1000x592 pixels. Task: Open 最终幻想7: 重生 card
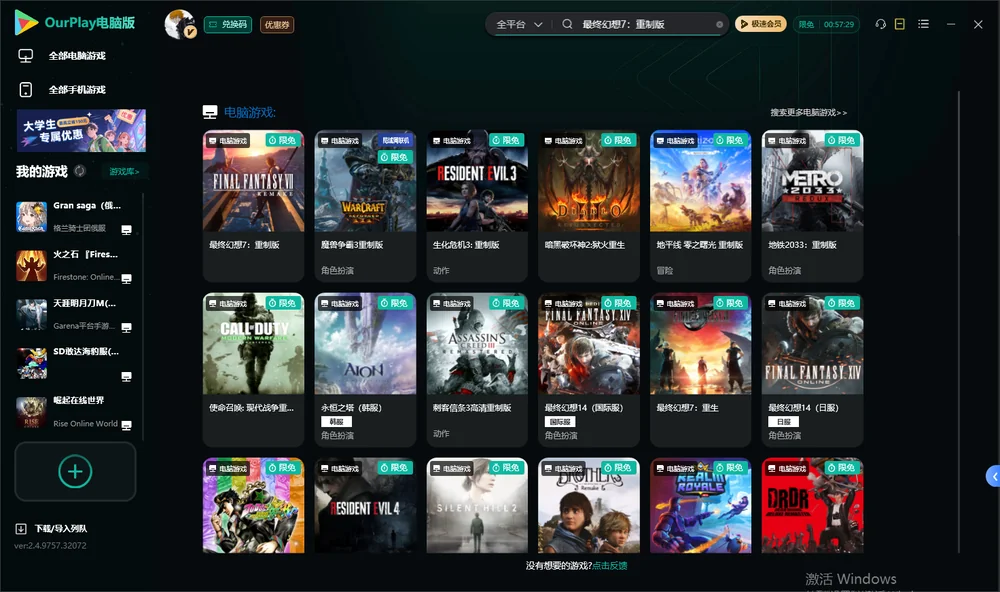[x=700, y=369]
